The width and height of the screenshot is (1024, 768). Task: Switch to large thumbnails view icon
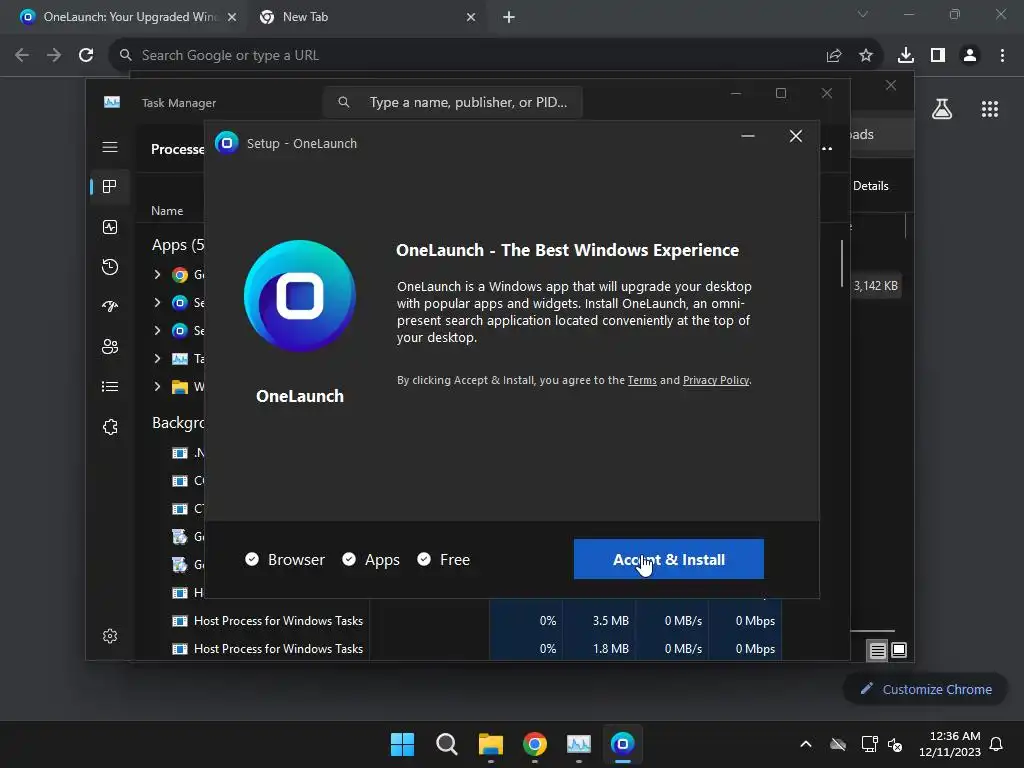(x=899, y=650)
